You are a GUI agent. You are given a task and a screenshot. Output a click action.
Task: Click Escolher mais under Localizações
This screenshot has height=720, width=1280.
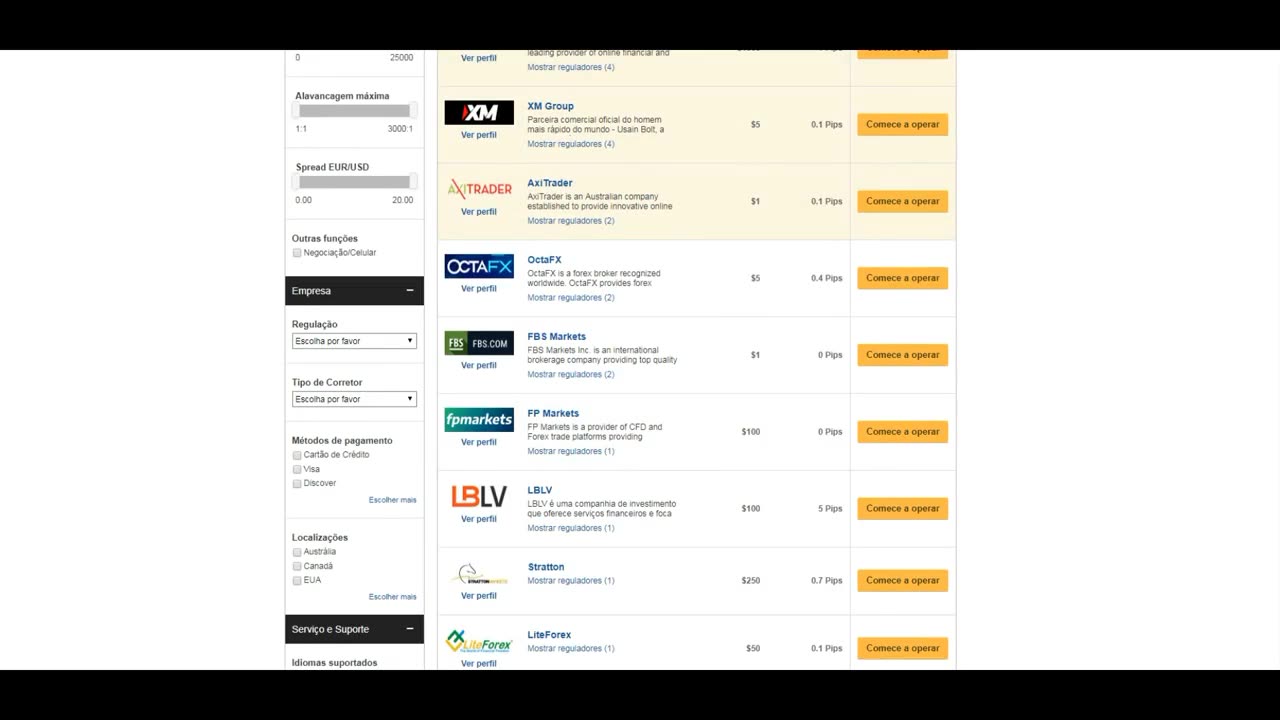pyautogui.click(x=392, y=597)
